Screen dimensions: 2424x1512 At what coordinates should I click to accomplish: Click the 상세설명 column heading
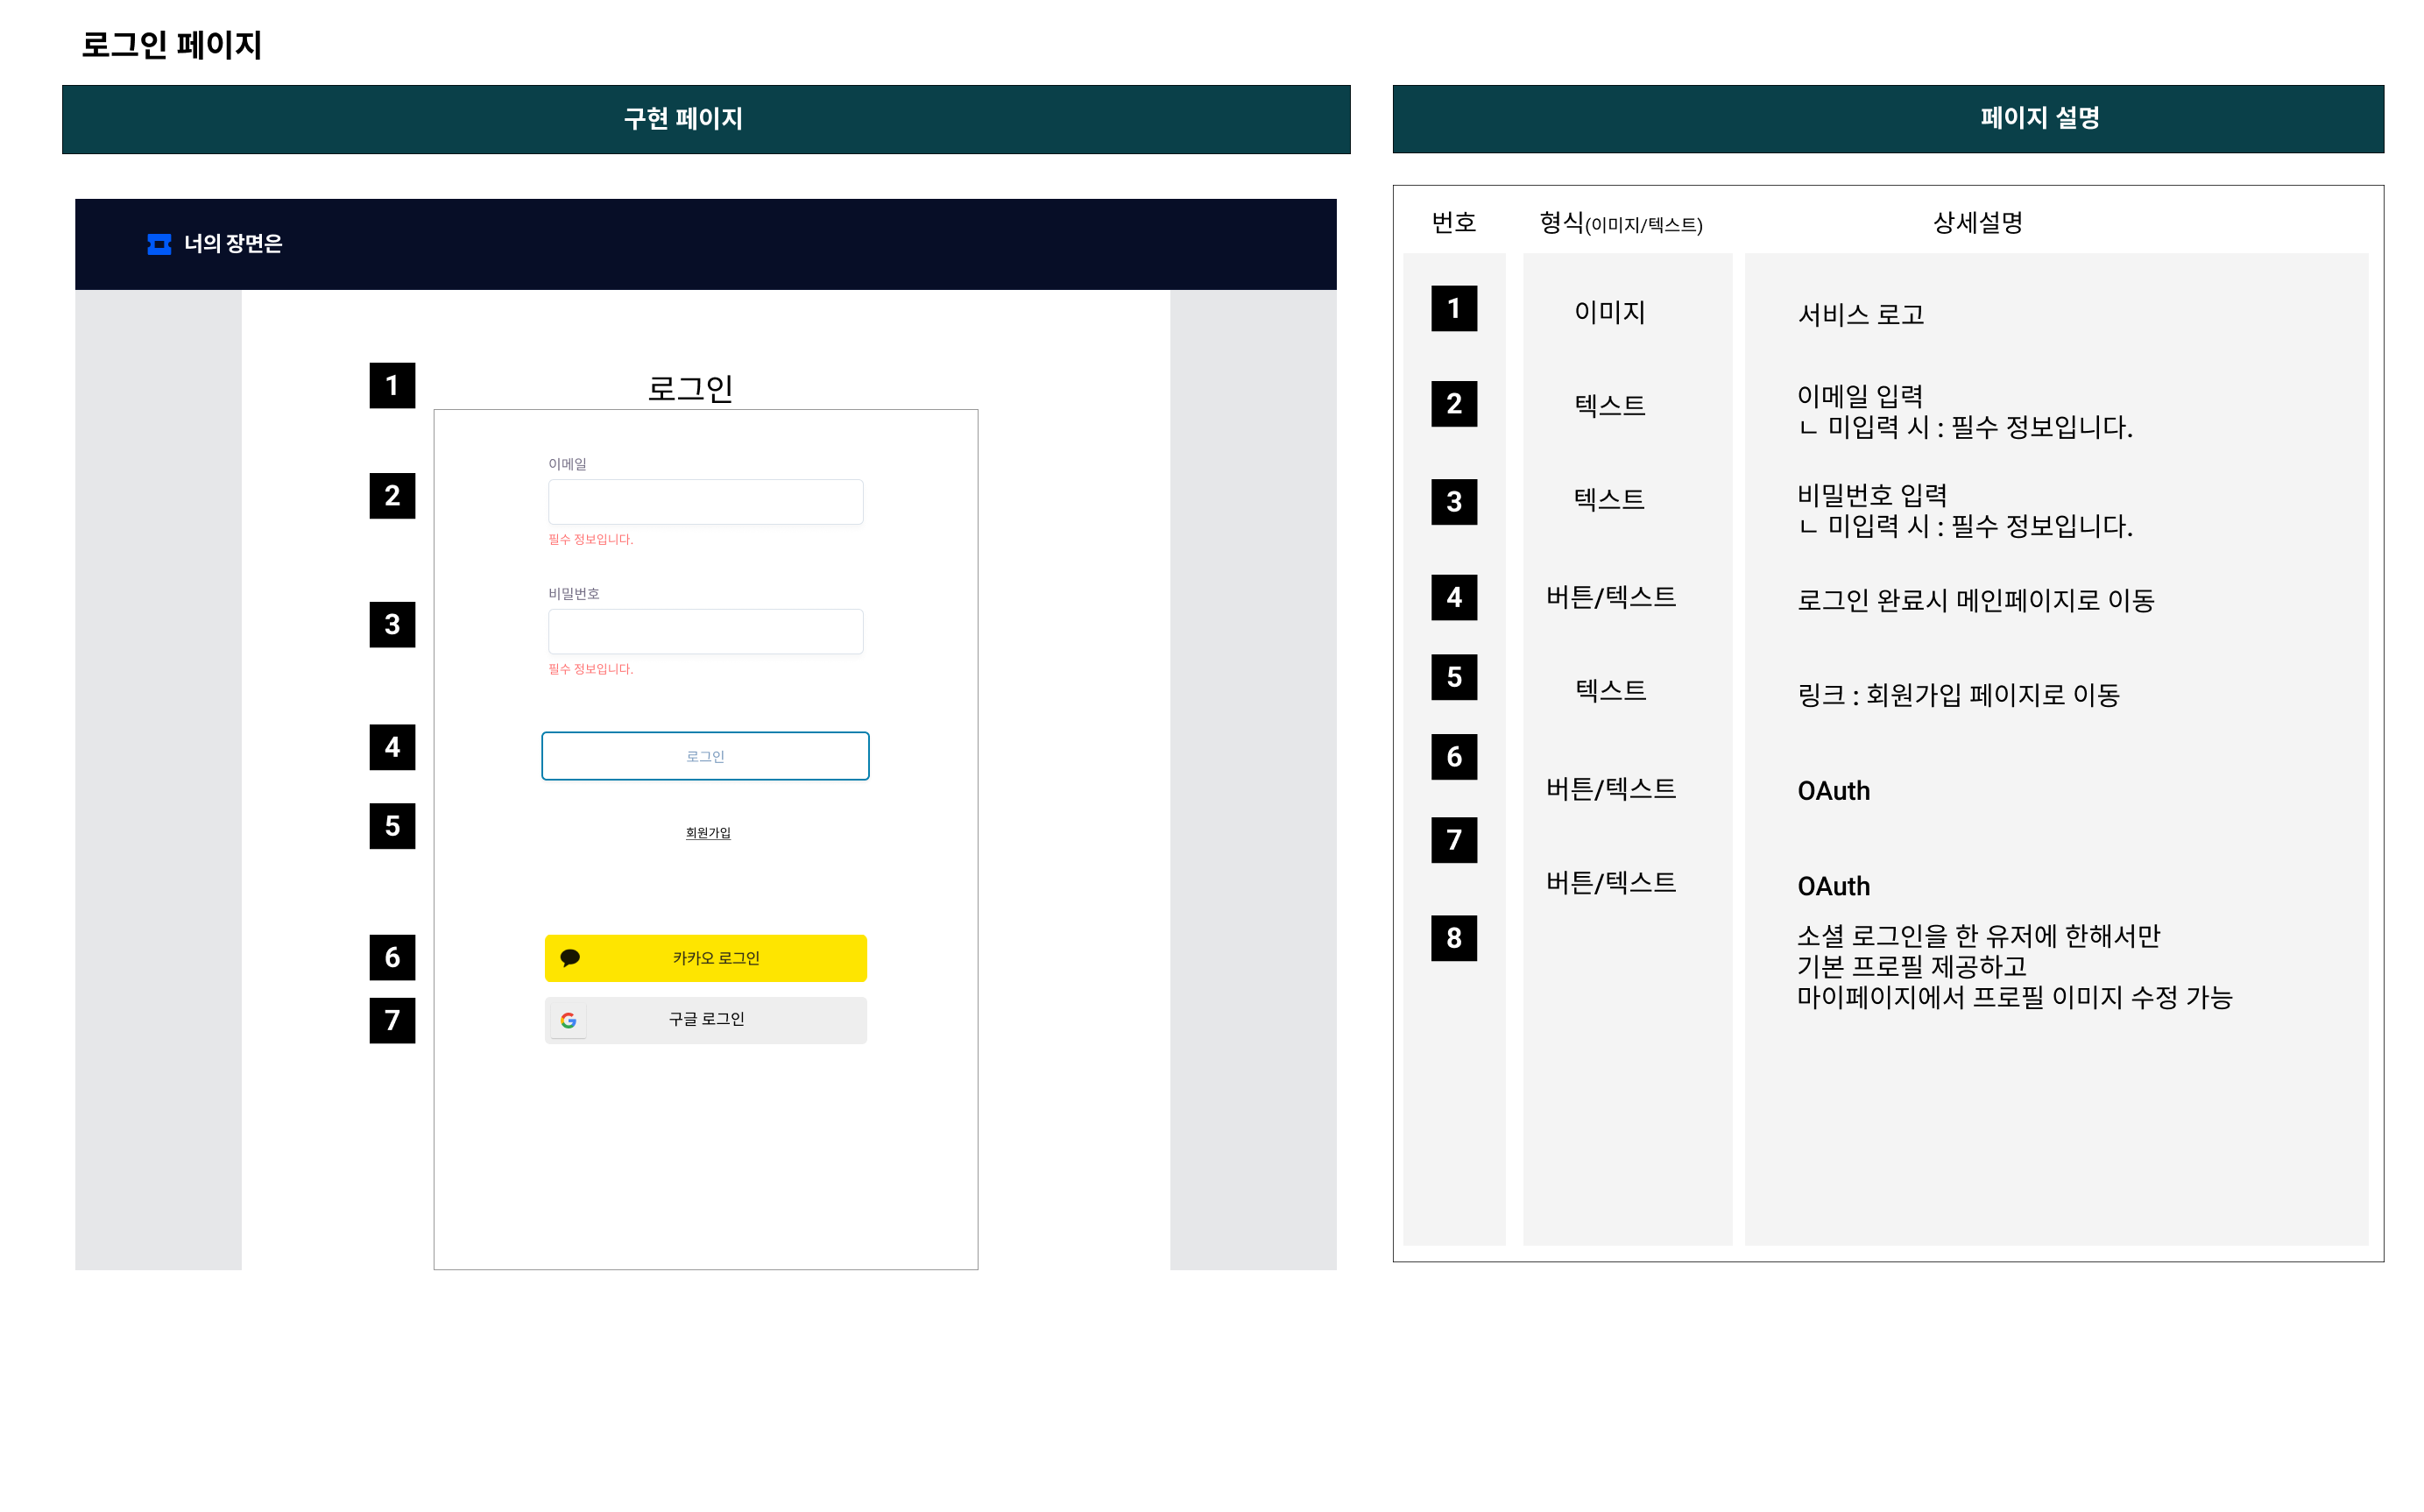click(1977, 222)
